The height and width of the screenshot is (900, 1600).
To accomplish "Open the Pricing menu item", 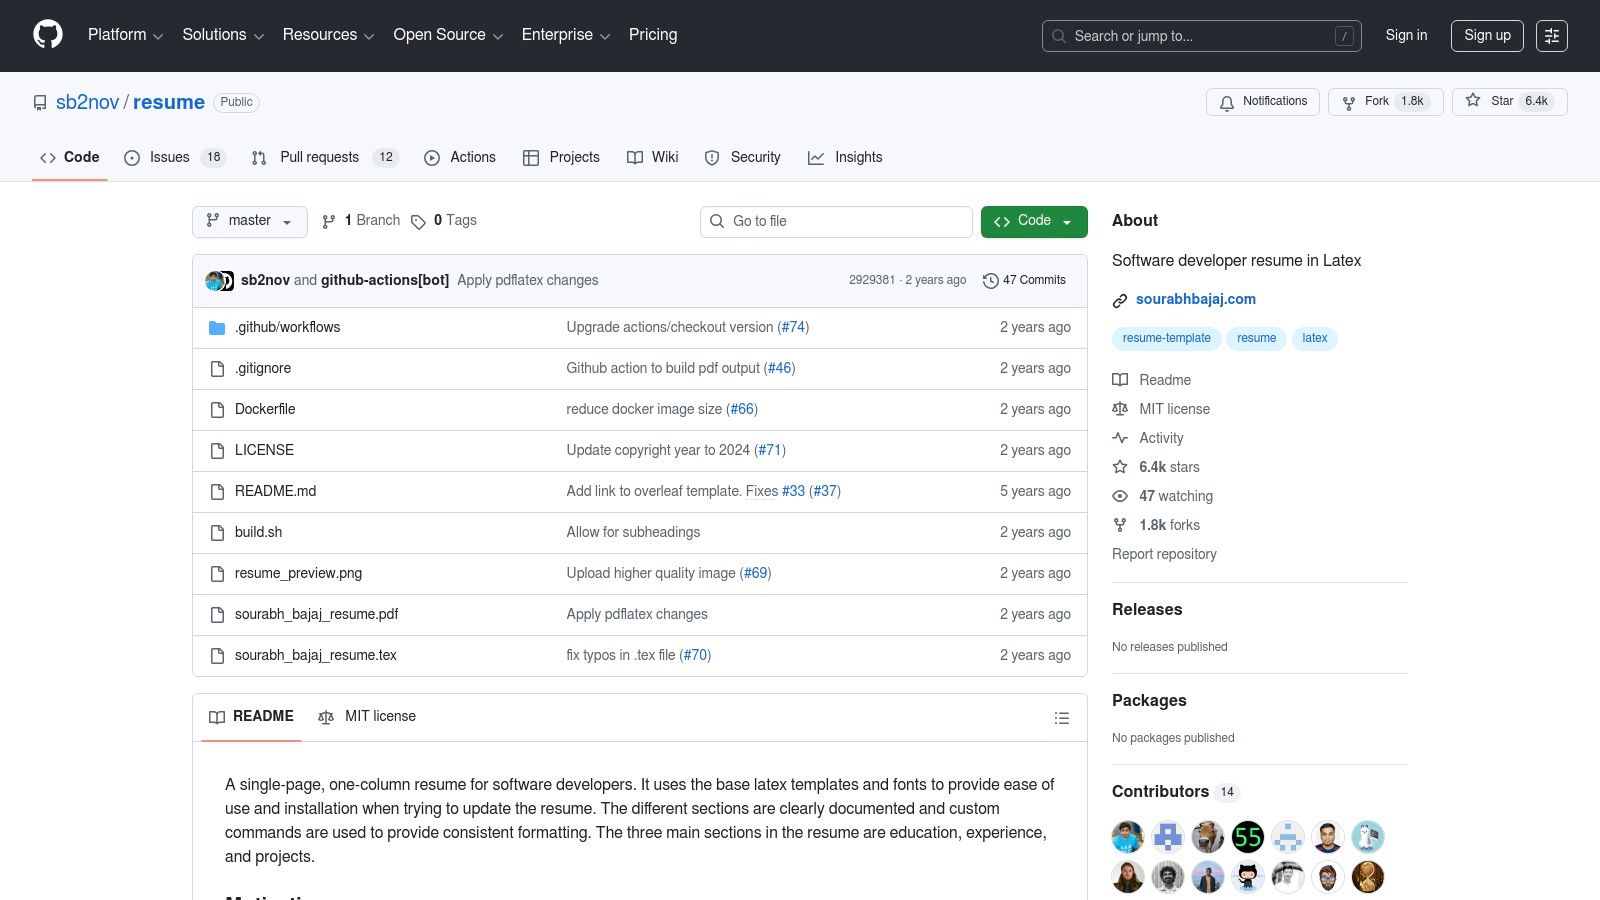I will point(652,35).
